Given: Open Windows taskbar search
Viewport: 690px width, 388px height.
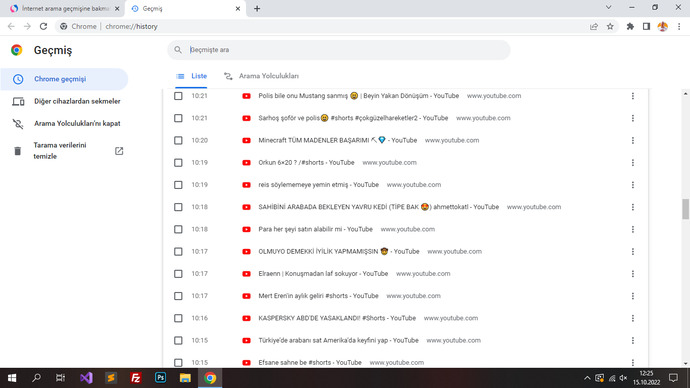Looking at the screenshot, I should [x=37, y=378].
